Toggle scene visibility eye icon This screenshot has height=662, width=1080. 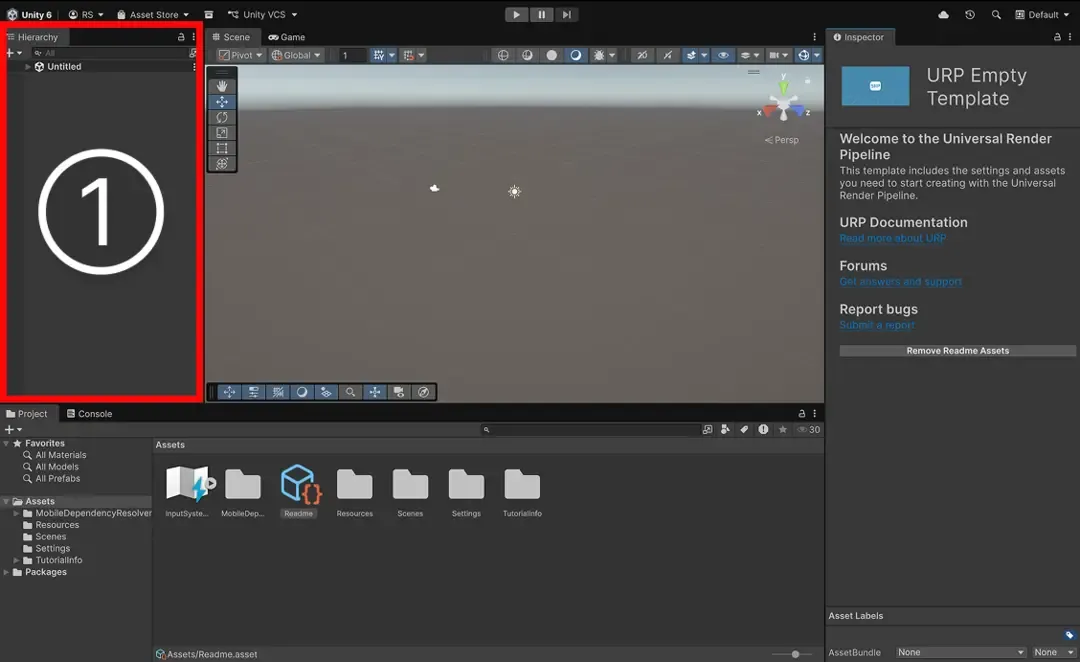click(724, 55)
